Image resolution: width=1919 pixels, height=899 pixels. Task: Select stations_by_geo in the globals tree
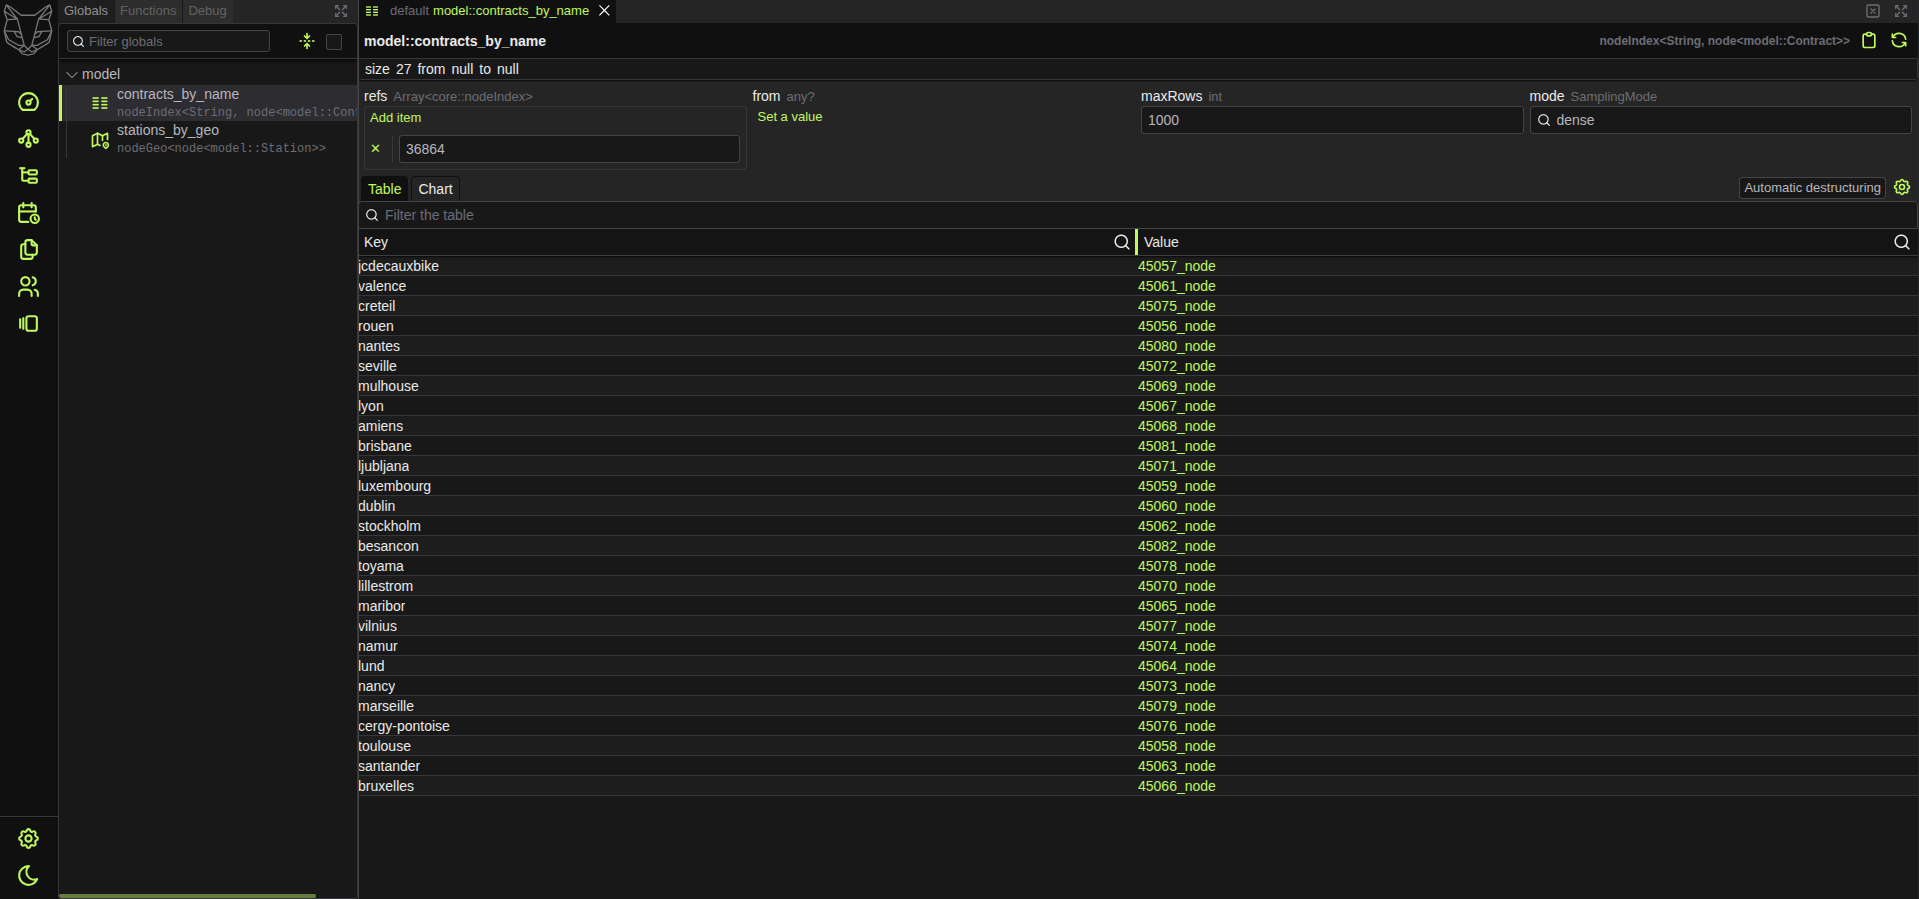(x=208, y=139)
